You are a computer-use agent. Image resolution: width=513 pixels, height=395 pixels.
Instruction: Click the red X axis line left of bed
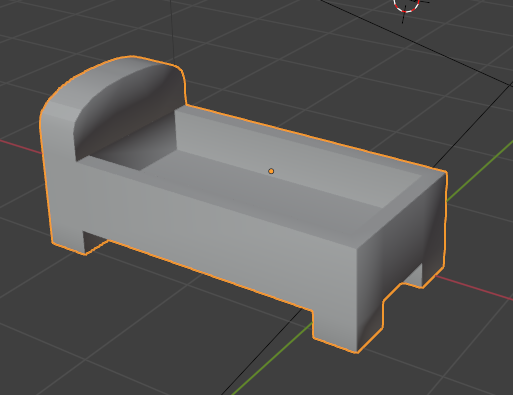coord(21,147)
